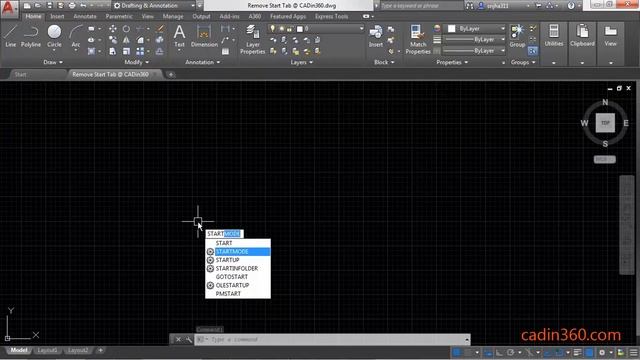The image size is (640, 360).
Task: Click the add layout plus button
Action: click(100, 351)
